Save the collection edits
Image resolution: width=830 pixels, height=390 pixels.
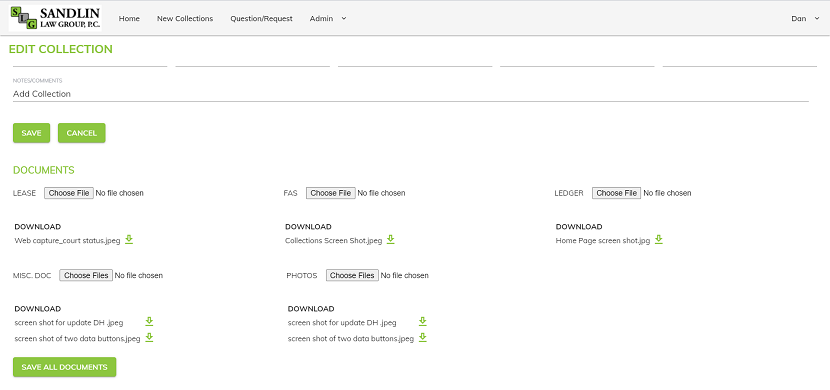coord(31,133)
